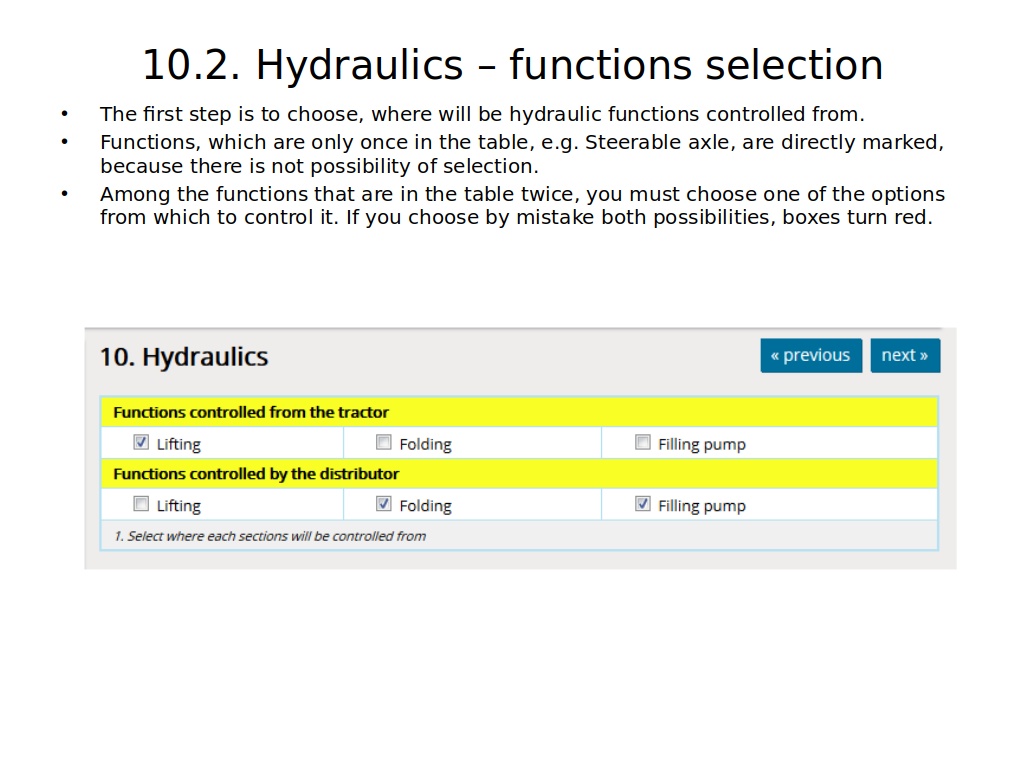1024x768 pixels.
Task: Disable Filling pump checkbox under distributor functions
Action: (643, 504)
